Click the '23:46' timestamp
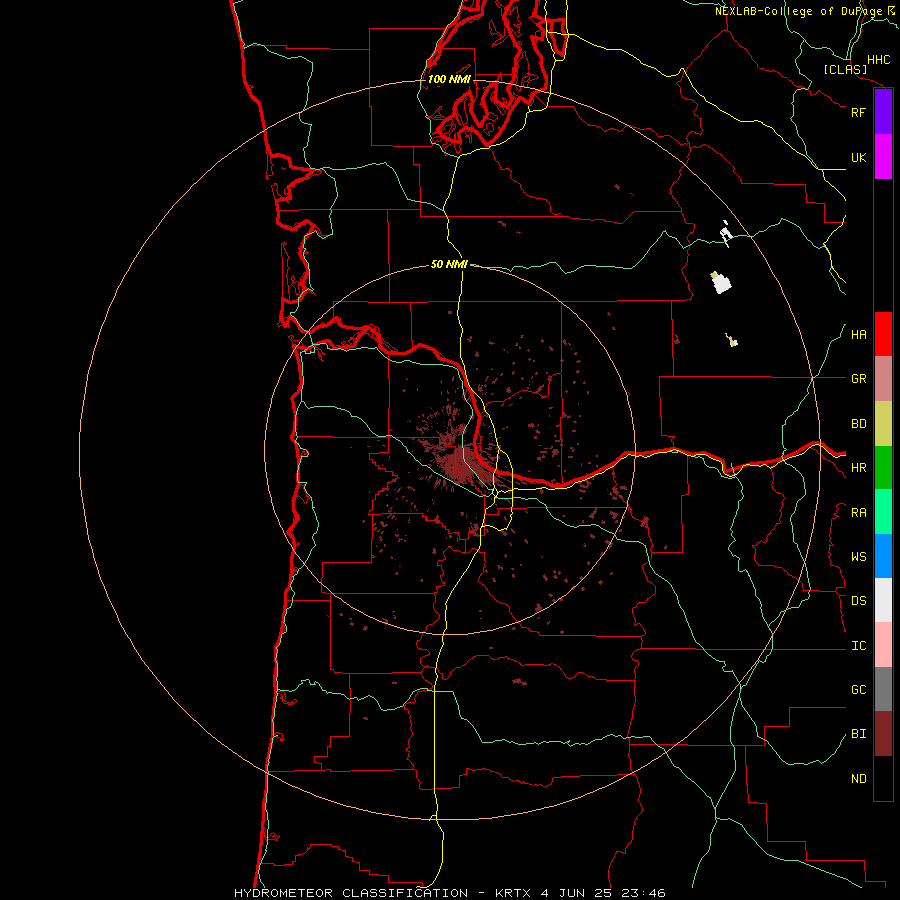The width and height of the screenshot is (900, 900). (x=643, y=893)
